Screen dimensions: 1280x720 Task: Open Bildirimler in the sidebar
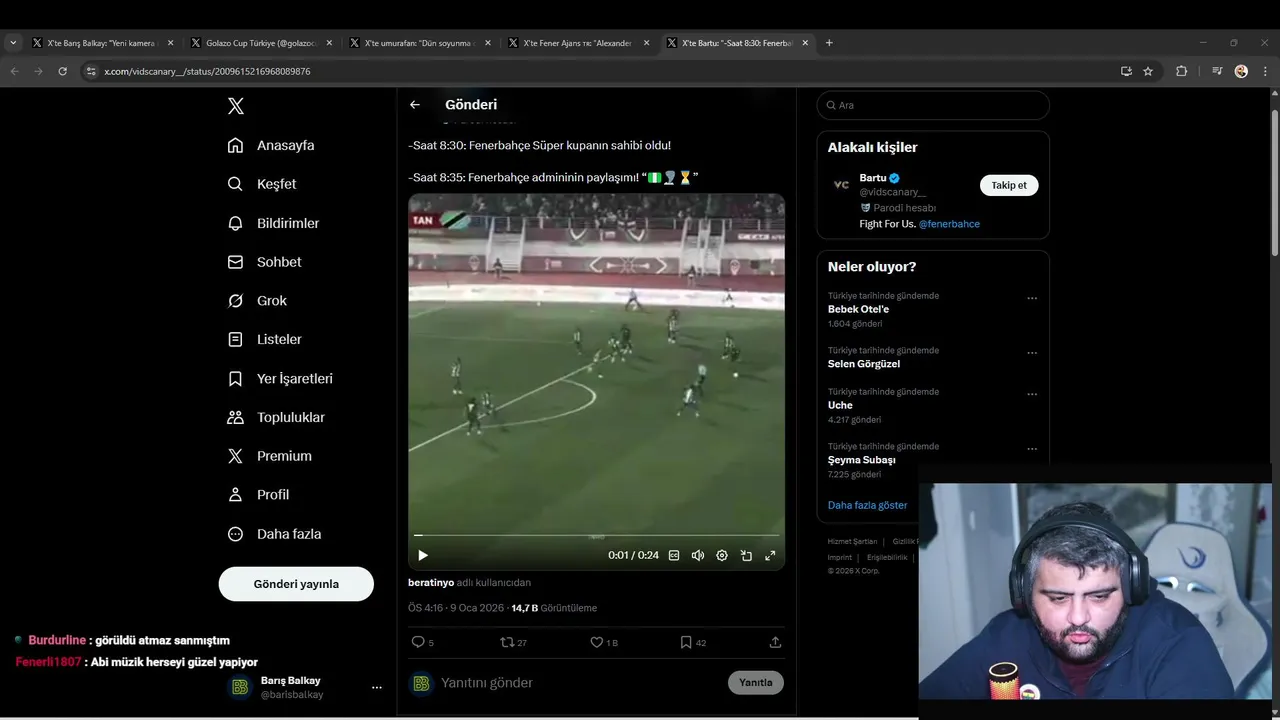273,223
